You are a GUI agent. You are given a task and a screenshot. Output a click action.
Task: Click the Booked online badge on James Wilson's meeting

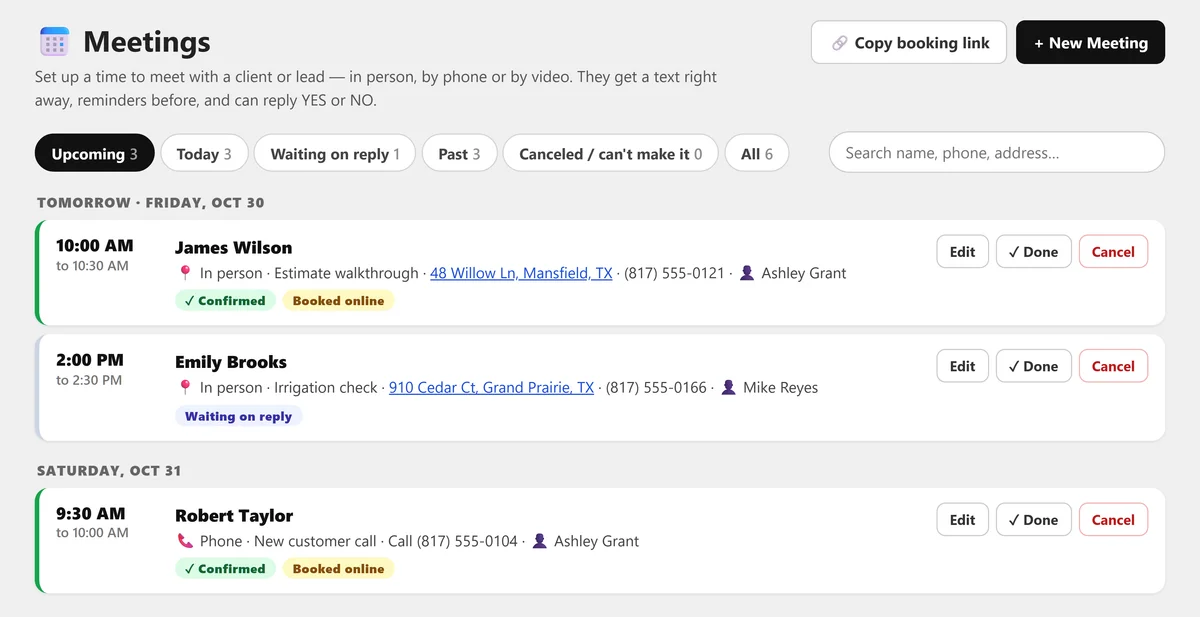click(x=338, y=301)
